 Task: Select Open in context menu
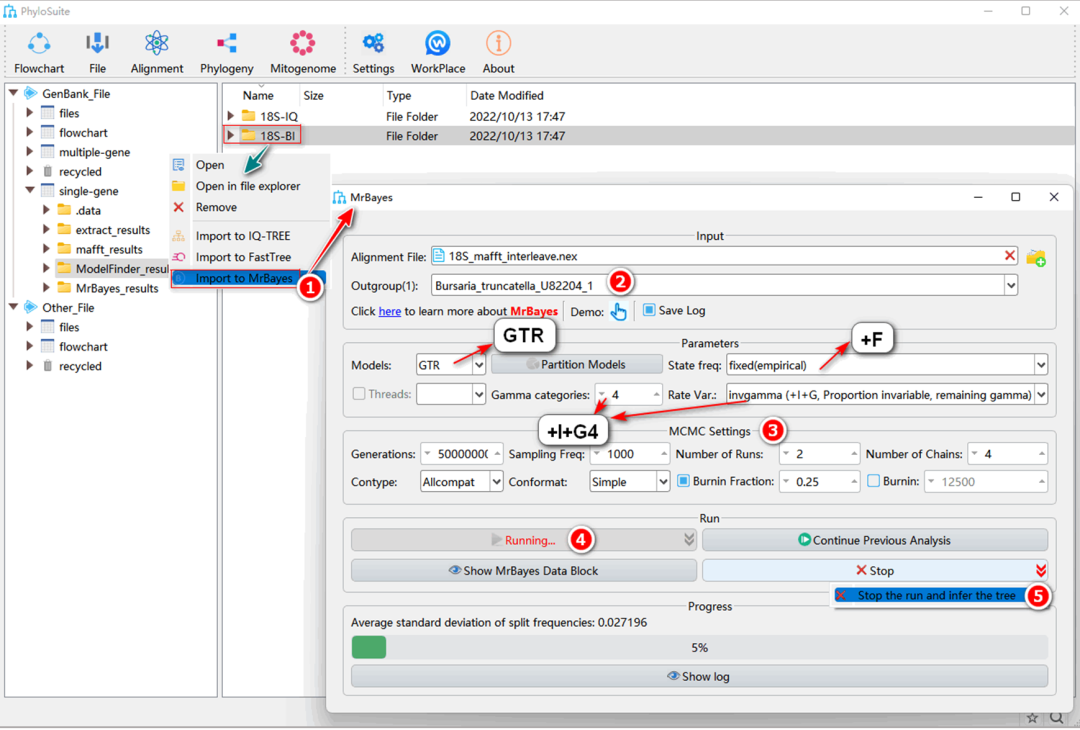(x=249, y=165)
